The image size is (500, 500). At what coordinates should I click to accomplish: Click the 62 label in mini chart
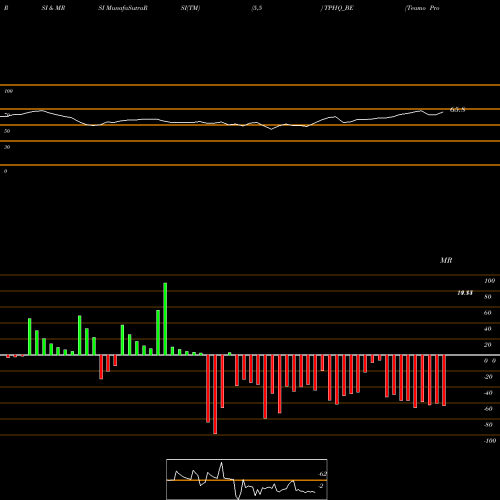pos(323,474)
